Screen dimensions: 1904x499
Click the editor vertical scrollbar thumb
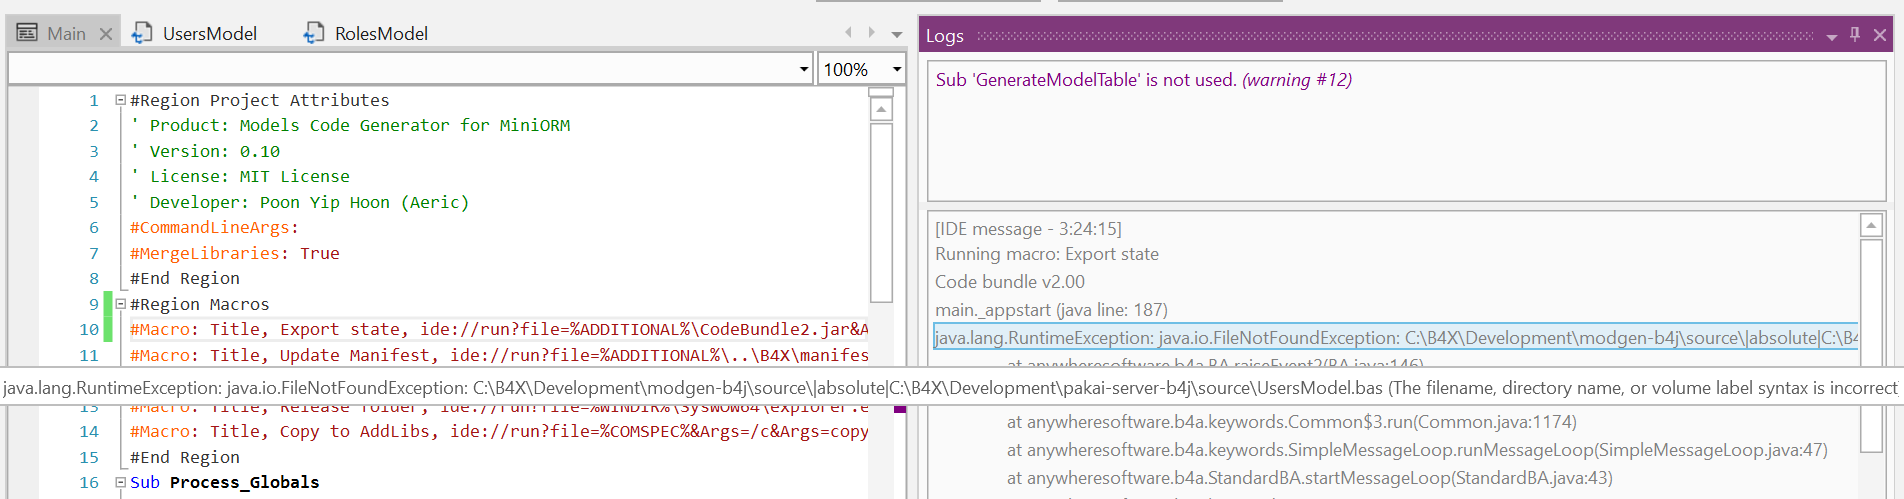pos(881,211)
